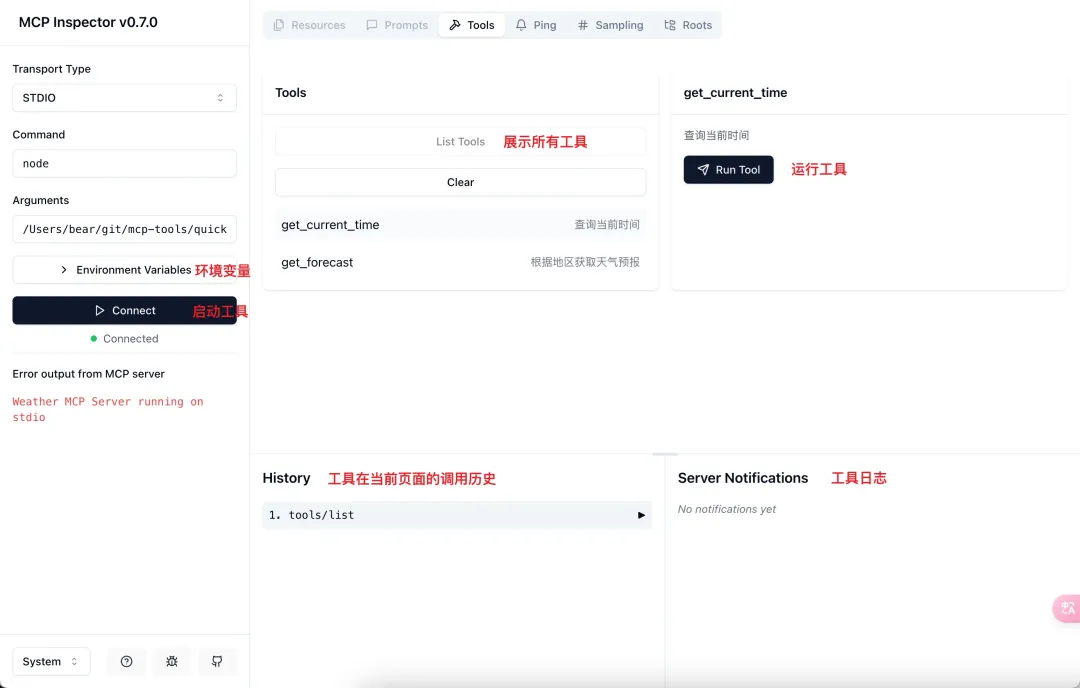Click the Run Tool button
1080x688 pixels.
click(x=728, y=169)
